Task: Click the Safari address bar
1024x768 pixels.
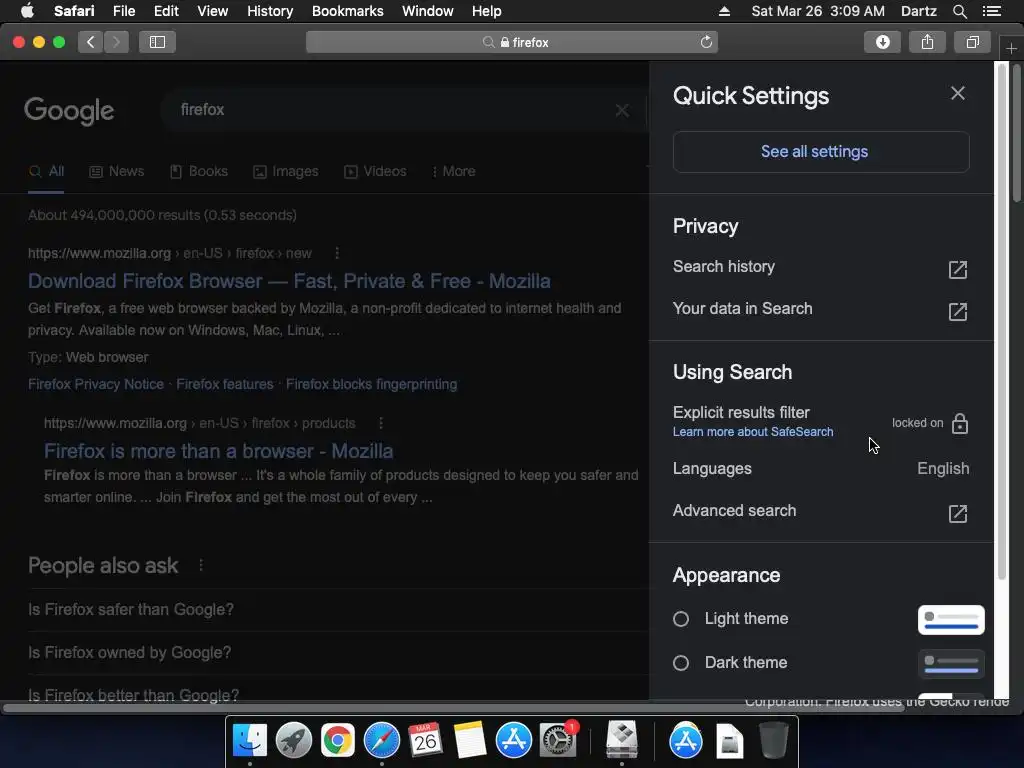Action: (x=512, y=42)
